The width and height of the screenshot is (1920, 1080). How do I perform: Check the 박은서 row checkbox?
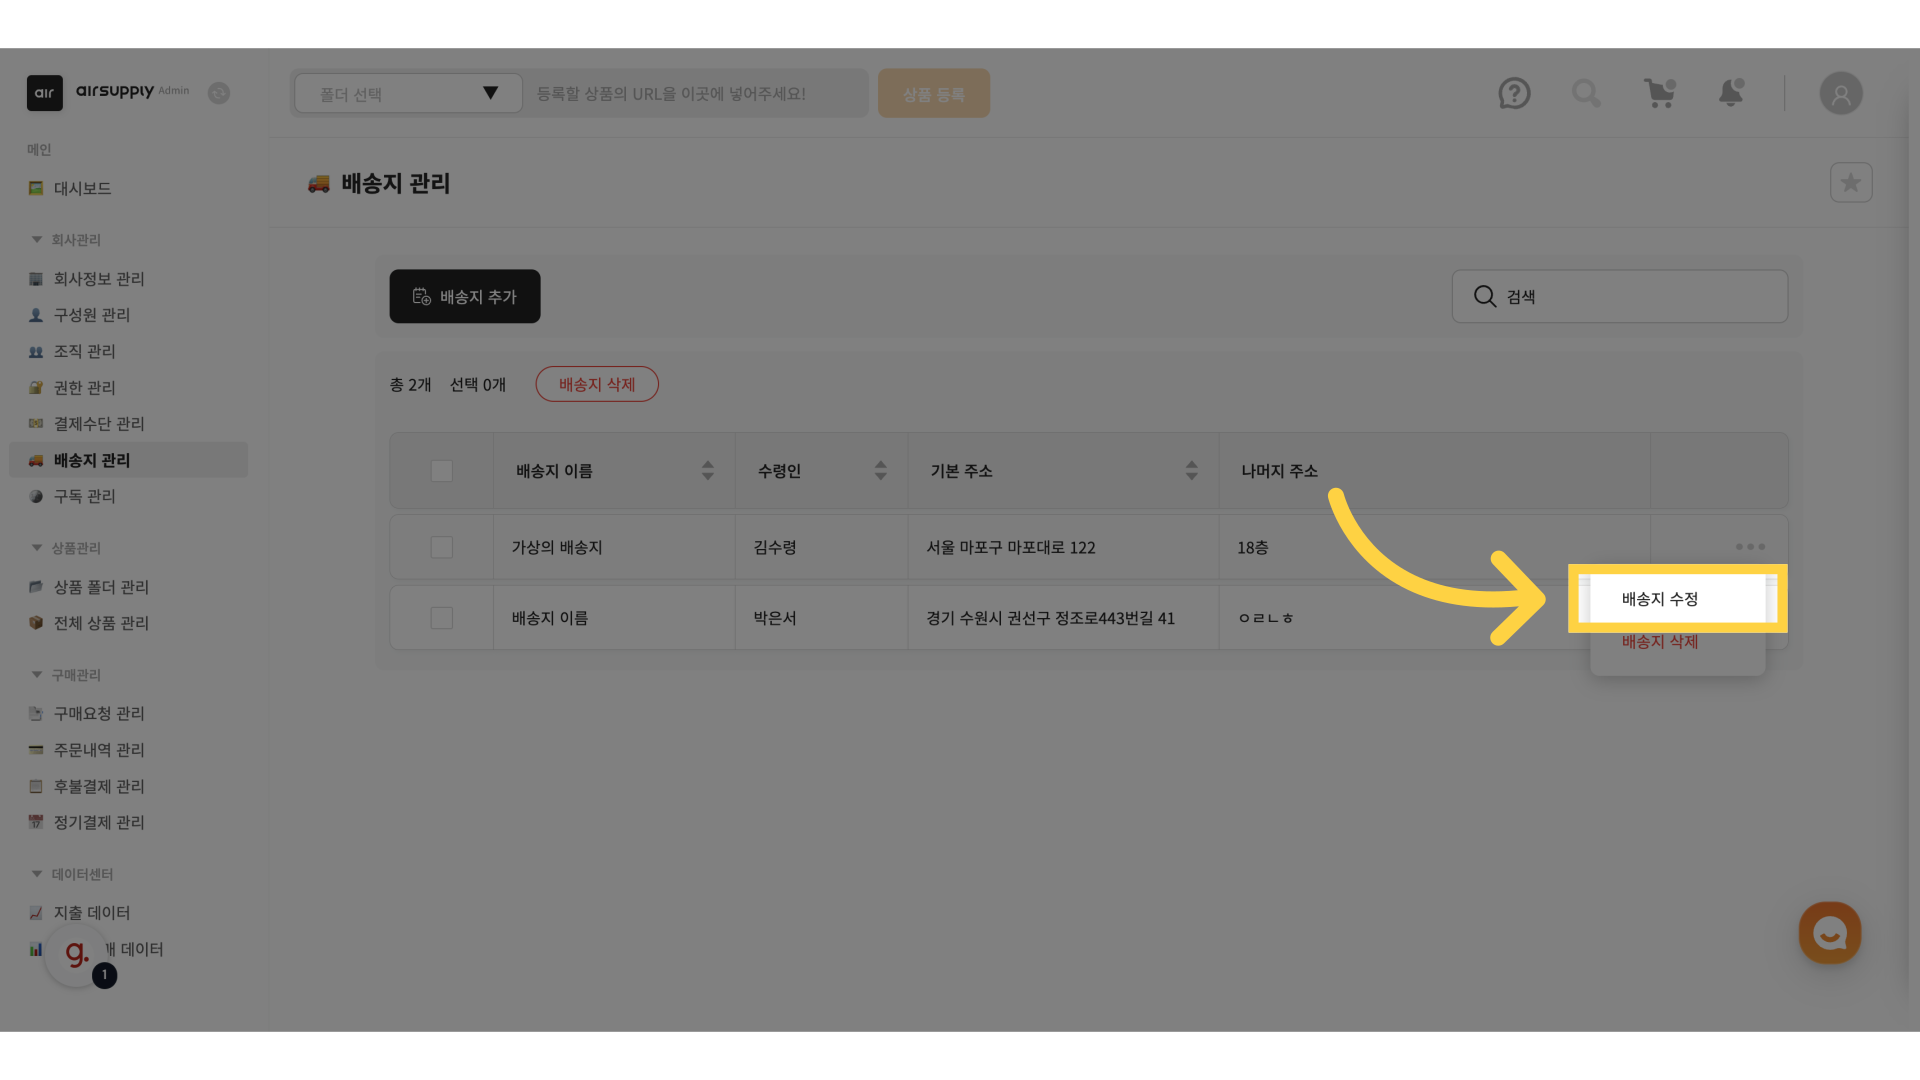click(x=441, y=618)
